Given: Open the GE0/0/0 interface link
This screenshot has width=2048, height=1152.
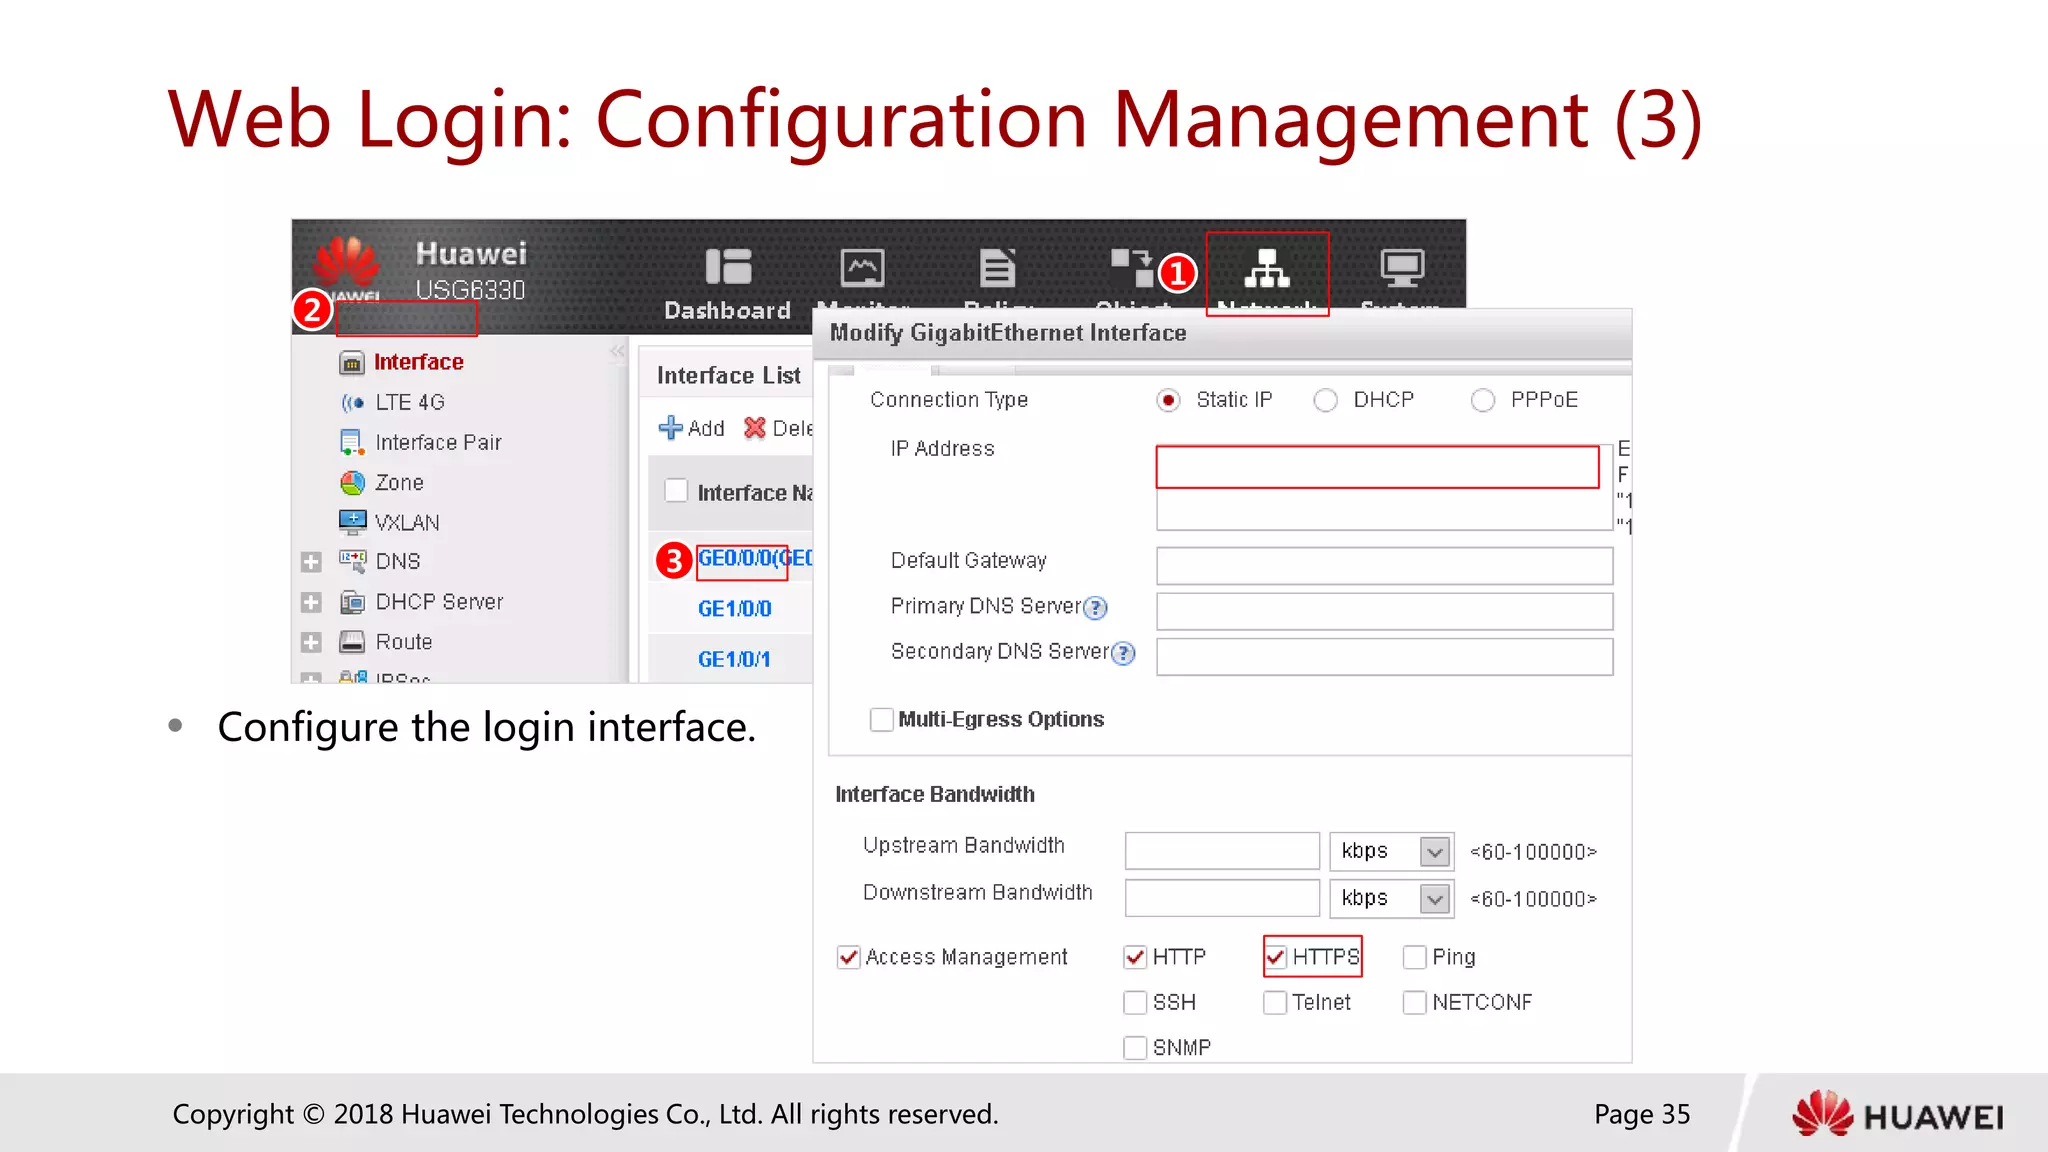Looking at the screenshot, I should pyautogui.click(x=755, y=558).
